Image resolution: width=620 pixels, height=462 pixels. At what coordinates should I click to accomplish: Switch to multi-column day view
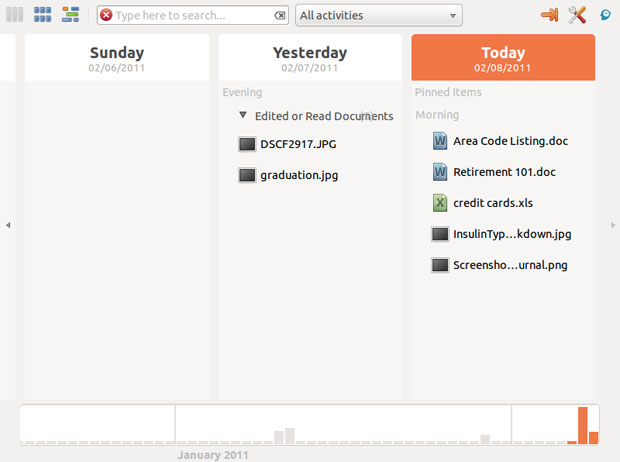[x=15, y=15]
